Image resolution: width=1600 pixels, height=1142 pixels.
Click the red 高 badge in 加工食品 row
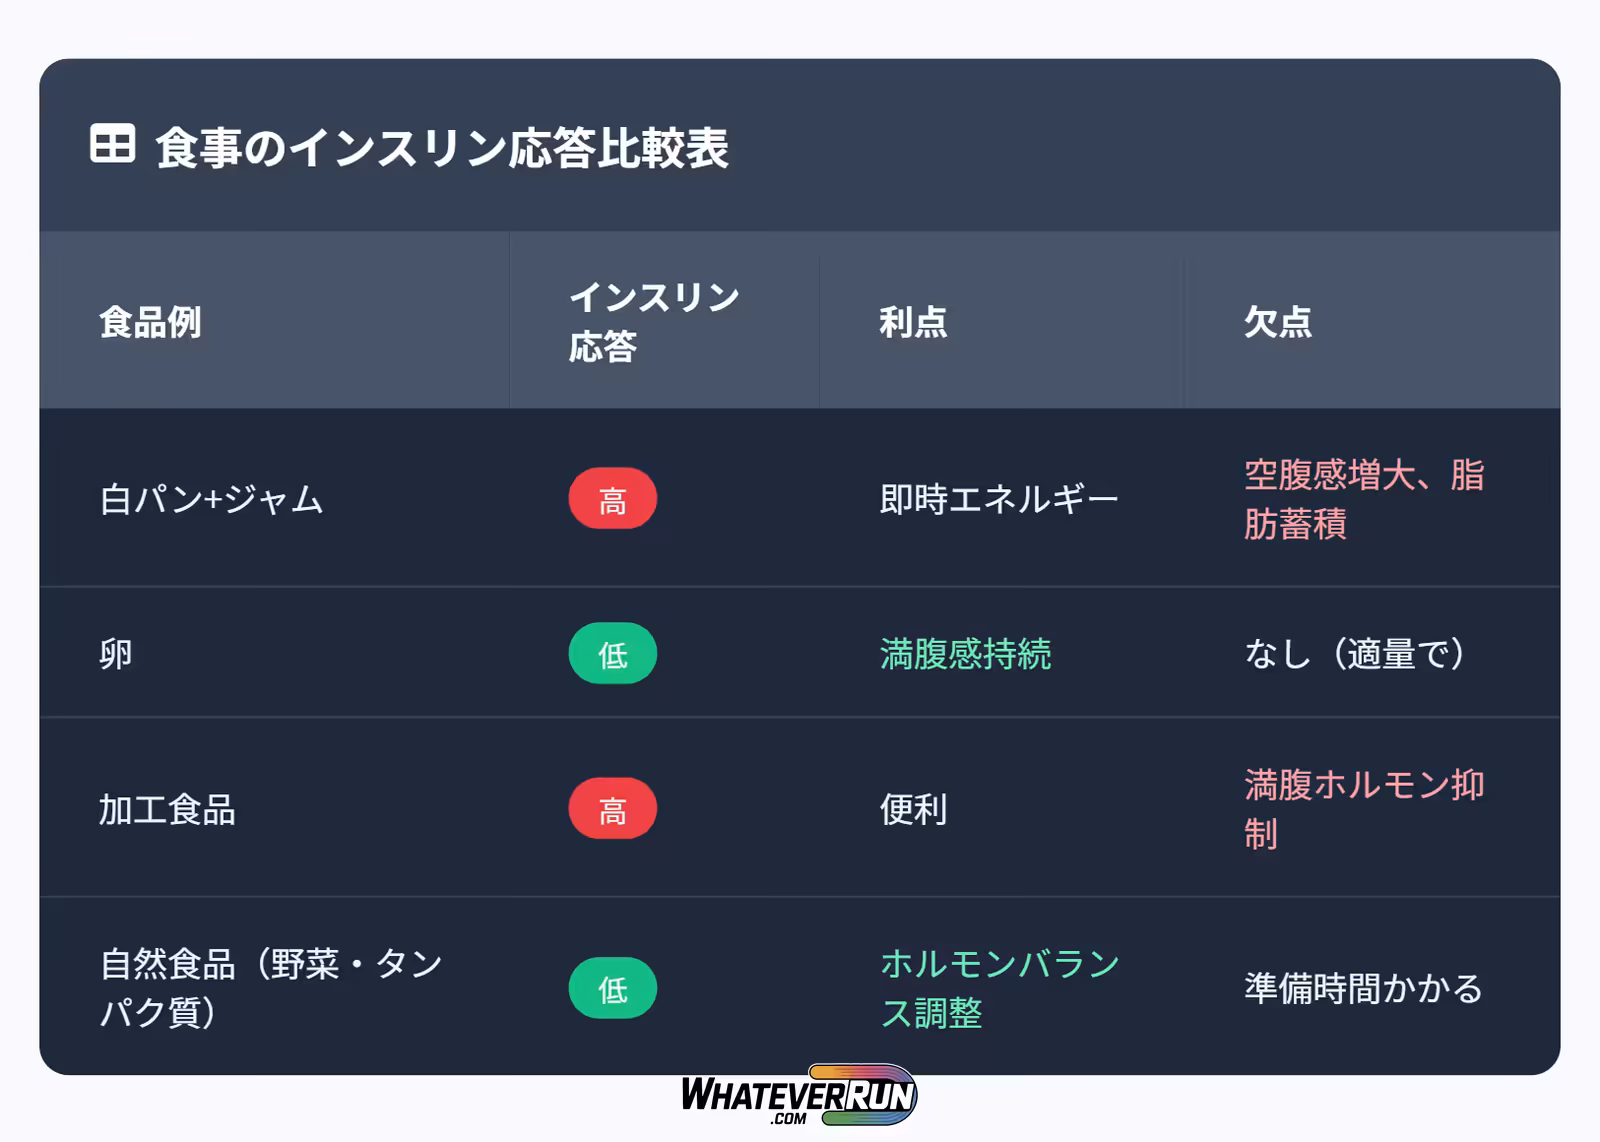tap(612, 809)
